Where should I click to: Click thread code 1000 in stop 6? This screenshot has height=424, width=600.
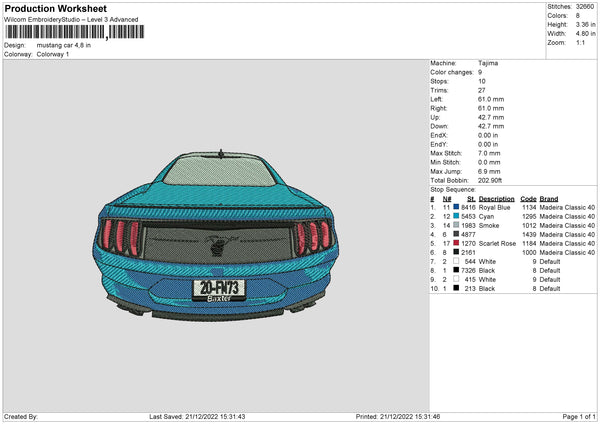[529, 253]
